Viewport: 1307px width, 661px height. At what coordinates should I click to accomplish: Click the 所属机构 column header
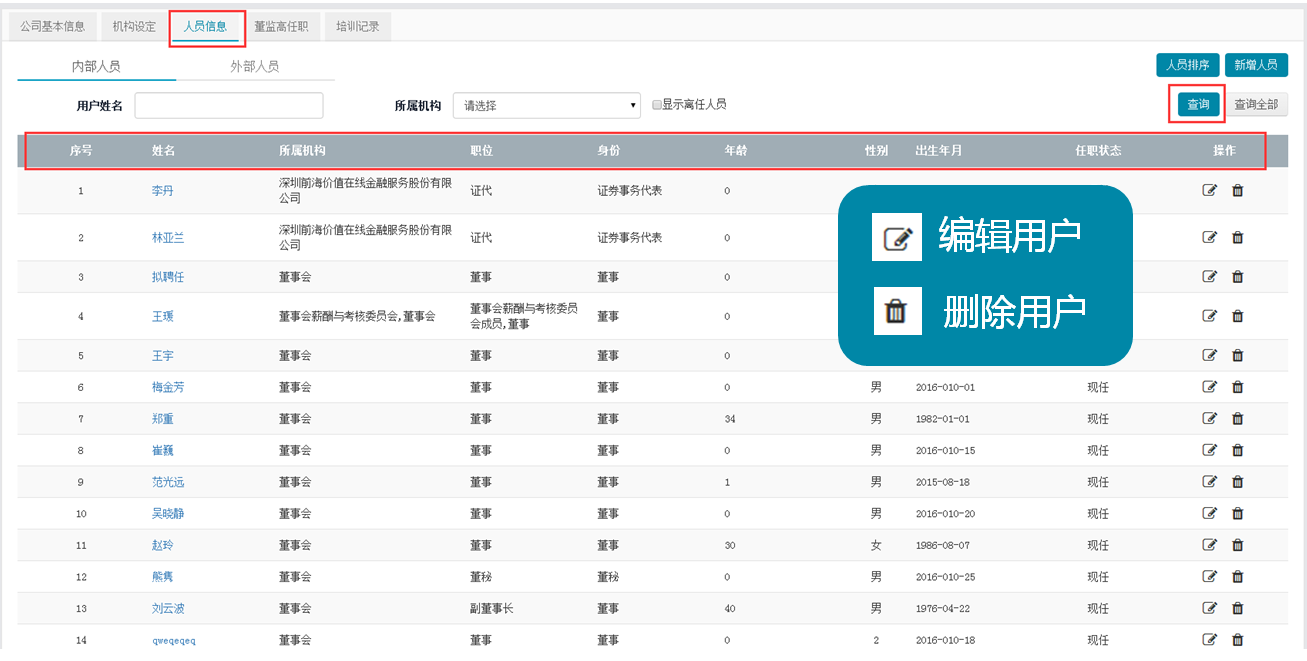[302, 151]
